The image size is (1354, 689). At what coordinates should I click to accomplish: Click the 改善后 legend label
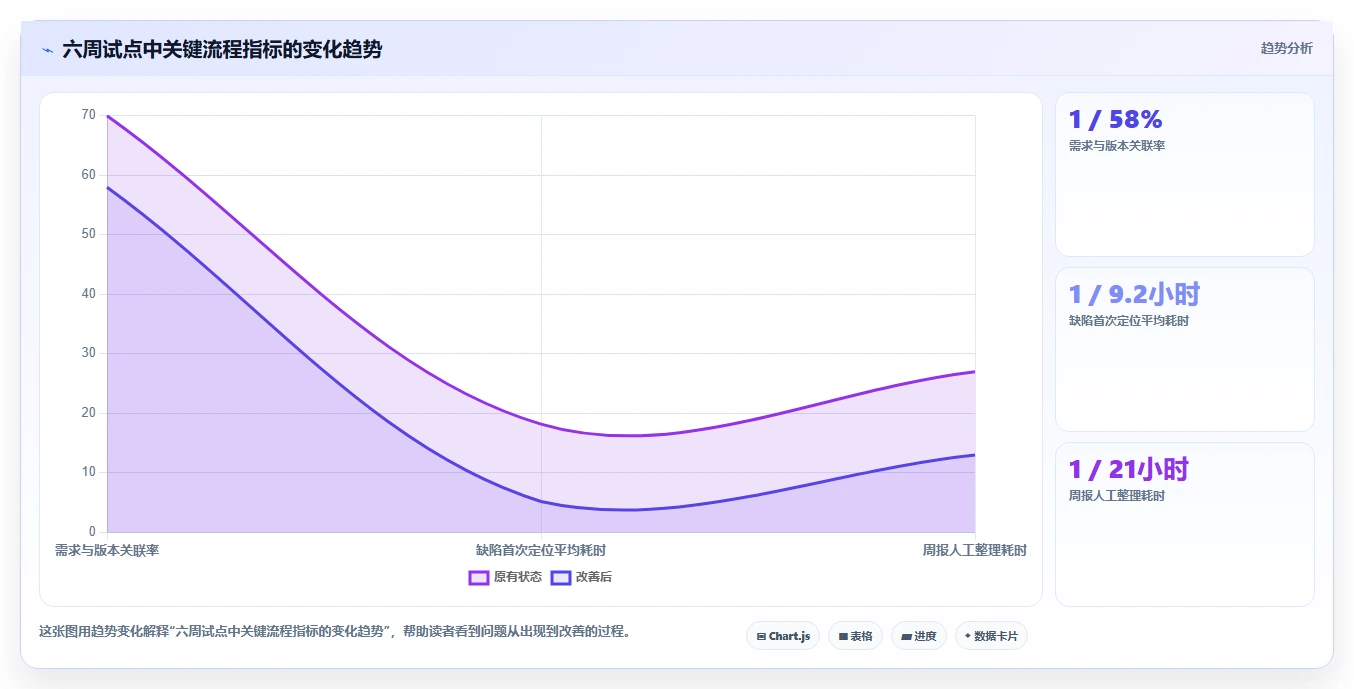[x=594, y=577]
